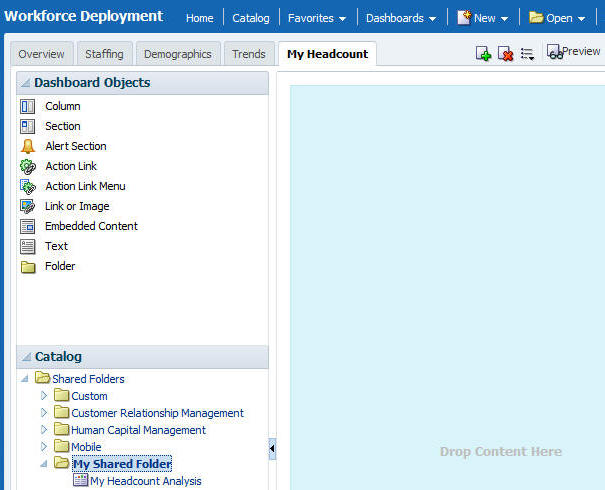
Task: Open the dashboard tools list menu
Action: (x=527, y=54)
